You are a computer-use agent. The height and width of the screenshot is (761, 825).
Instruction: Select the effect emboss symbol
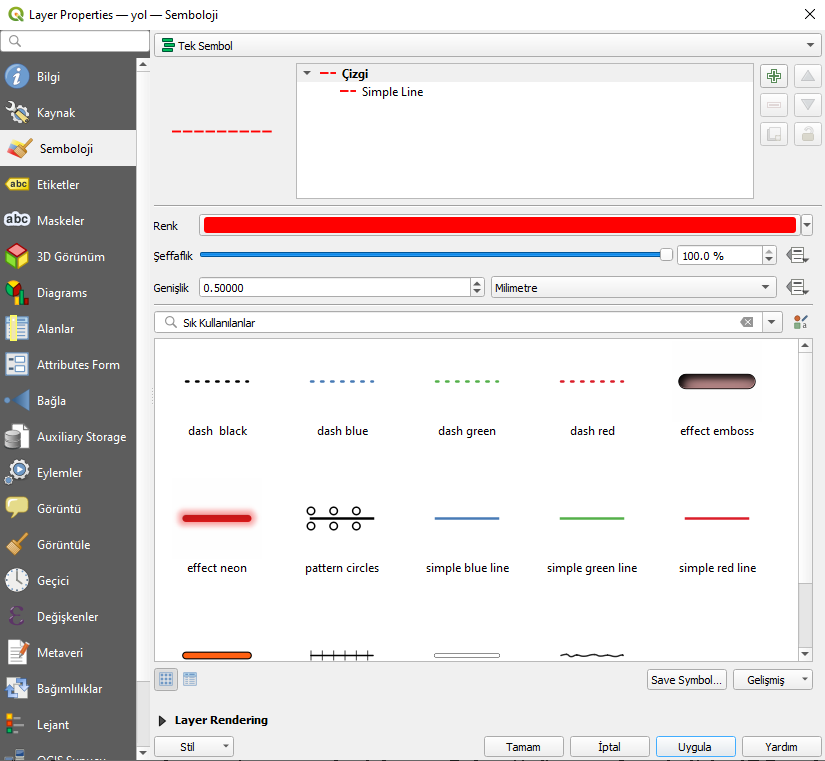pyautogui.click(x=717, y=403)
